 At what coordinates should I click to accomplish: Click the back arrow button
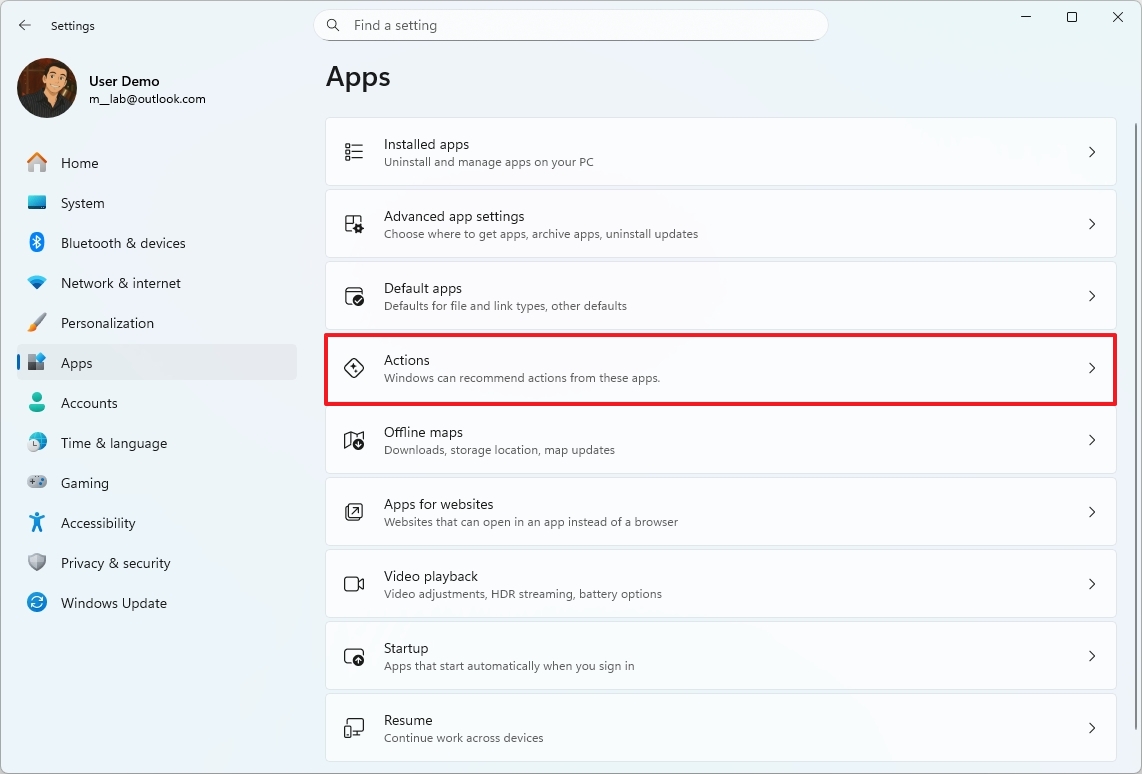click(x=24, y=25)
